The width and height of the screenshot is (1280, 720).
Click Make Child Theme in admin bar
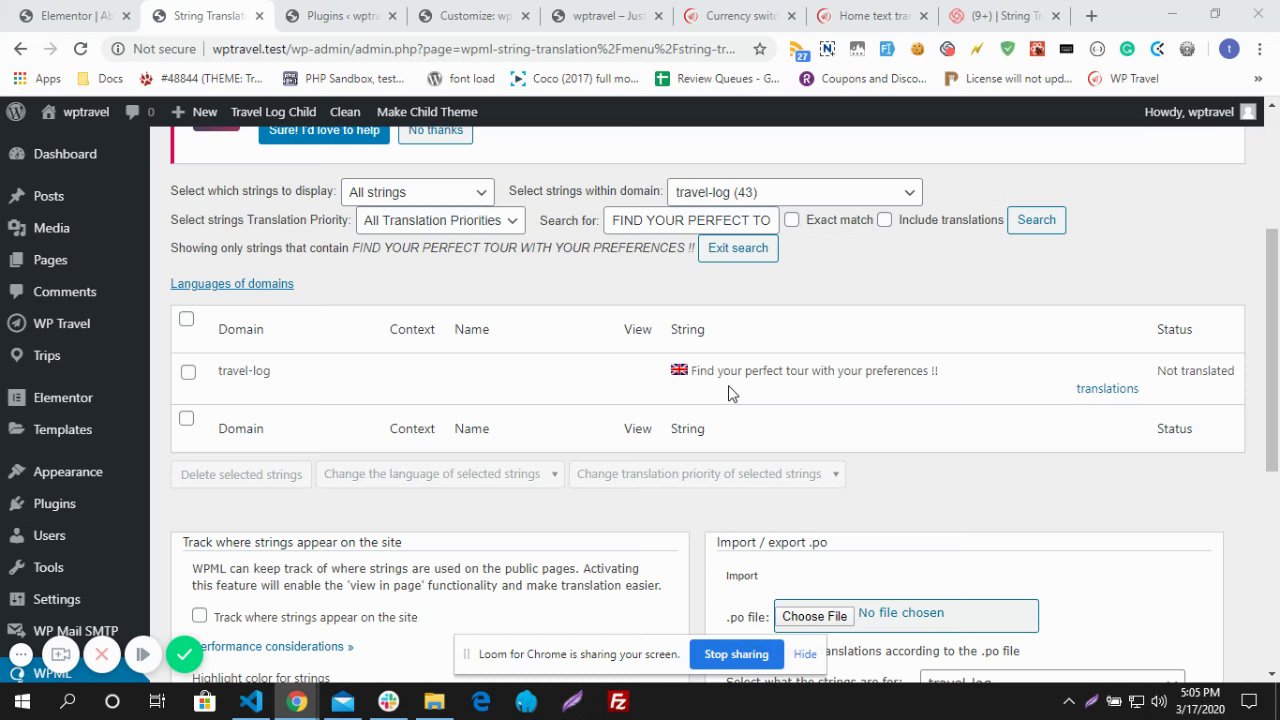point(427,112)
